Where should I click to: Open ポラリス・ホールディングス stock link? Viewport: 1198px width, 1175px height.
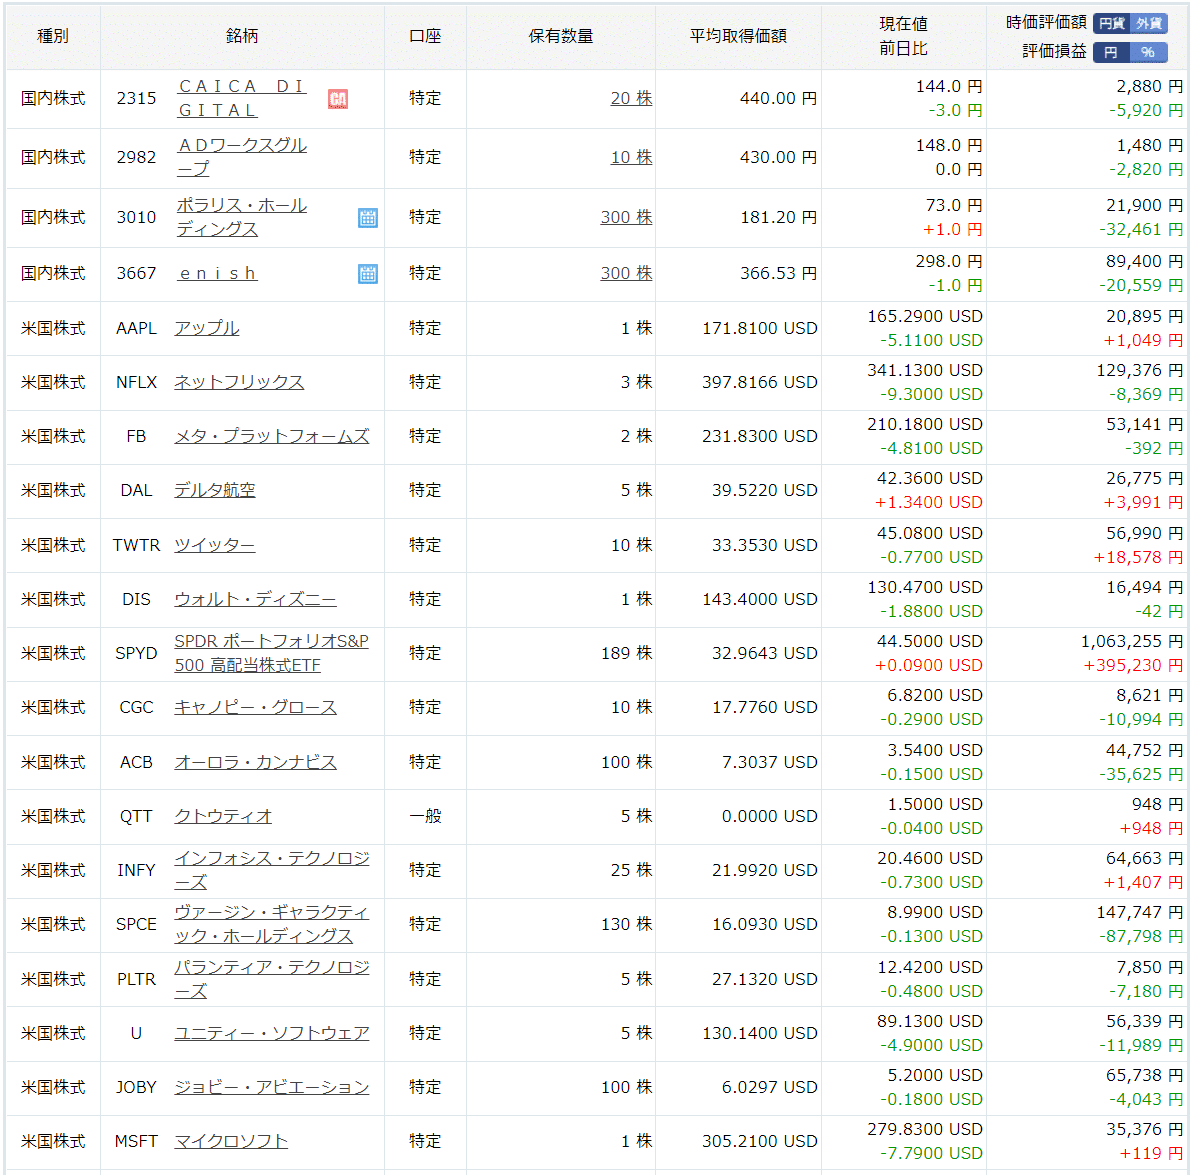click(241, 217)
